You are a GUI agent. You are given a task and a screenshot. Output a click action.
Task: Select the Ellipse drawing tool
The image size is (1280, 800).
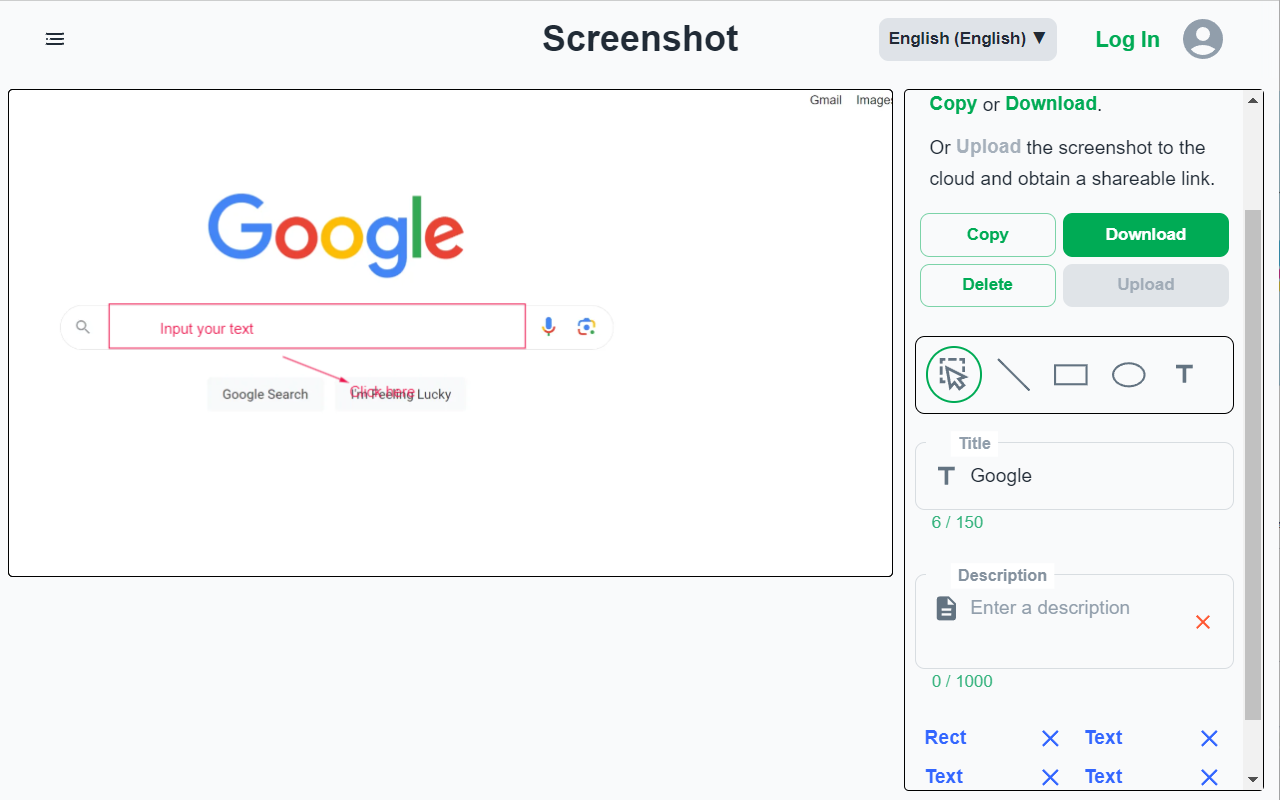[1128, 374]
